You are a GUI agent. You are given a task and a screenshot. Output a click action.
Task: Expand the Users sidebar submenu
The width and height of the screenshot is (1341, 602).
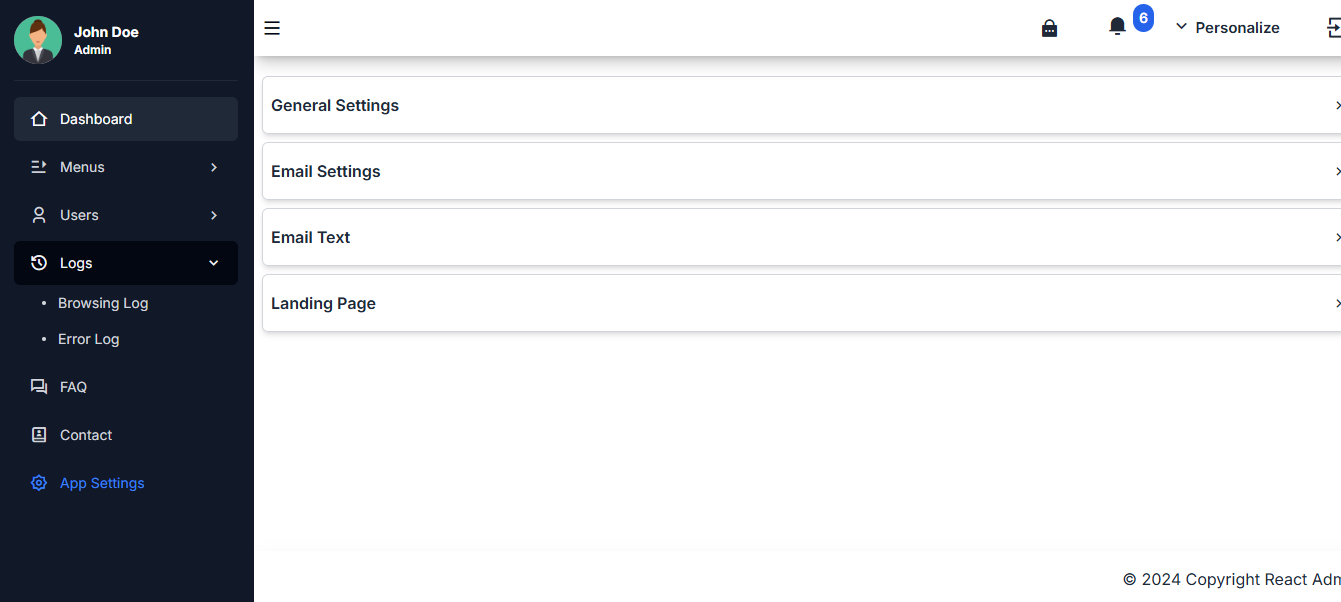tap(126, 215)
